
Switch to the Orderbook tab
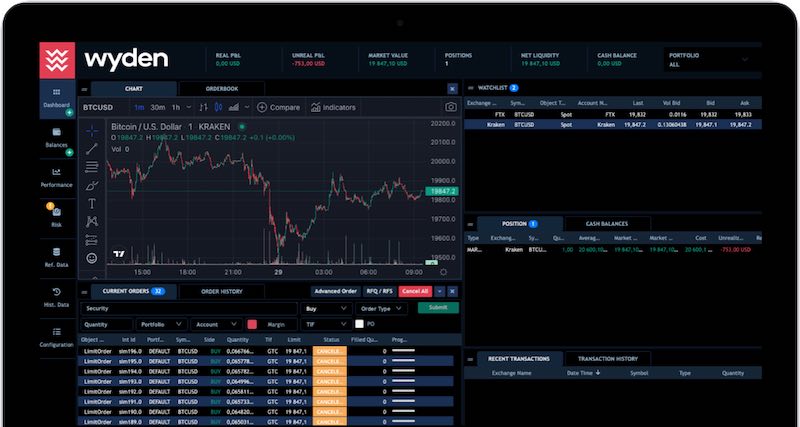tap(222, 89)
